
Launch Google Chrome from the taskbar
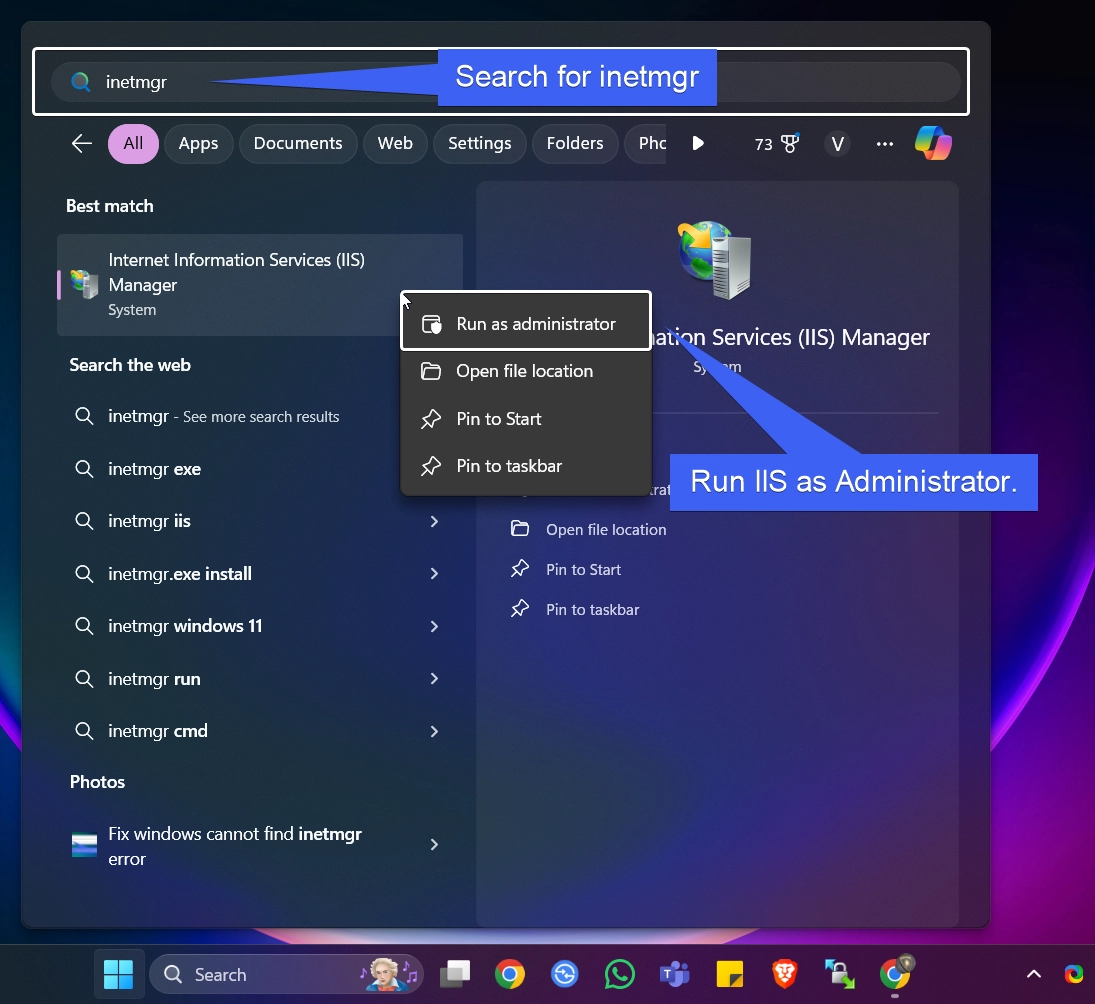point(510,974)
